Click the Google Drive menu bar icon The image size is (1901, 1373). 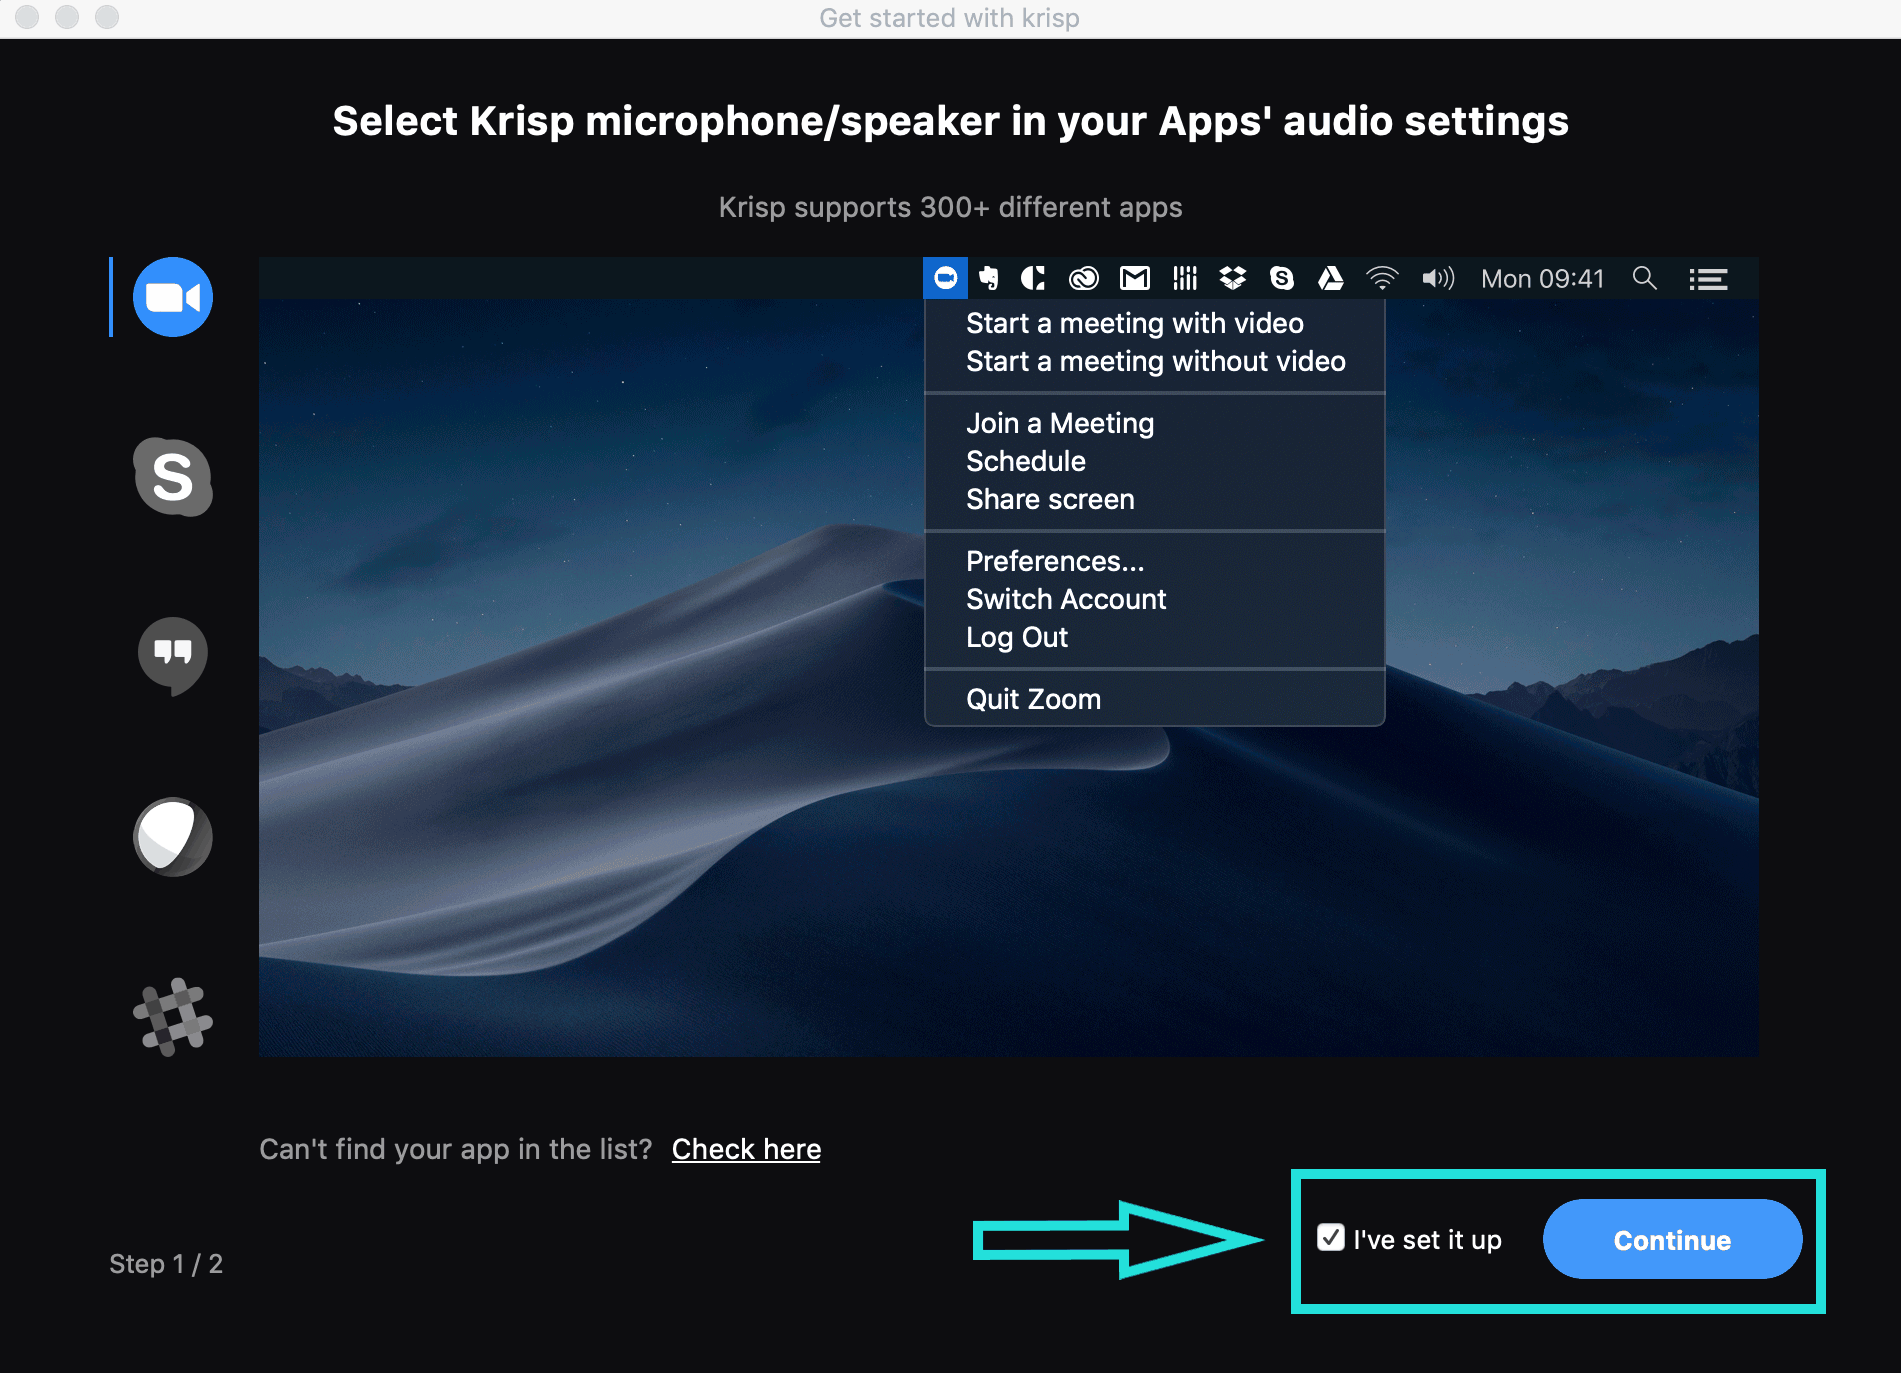coord(1331,278)
